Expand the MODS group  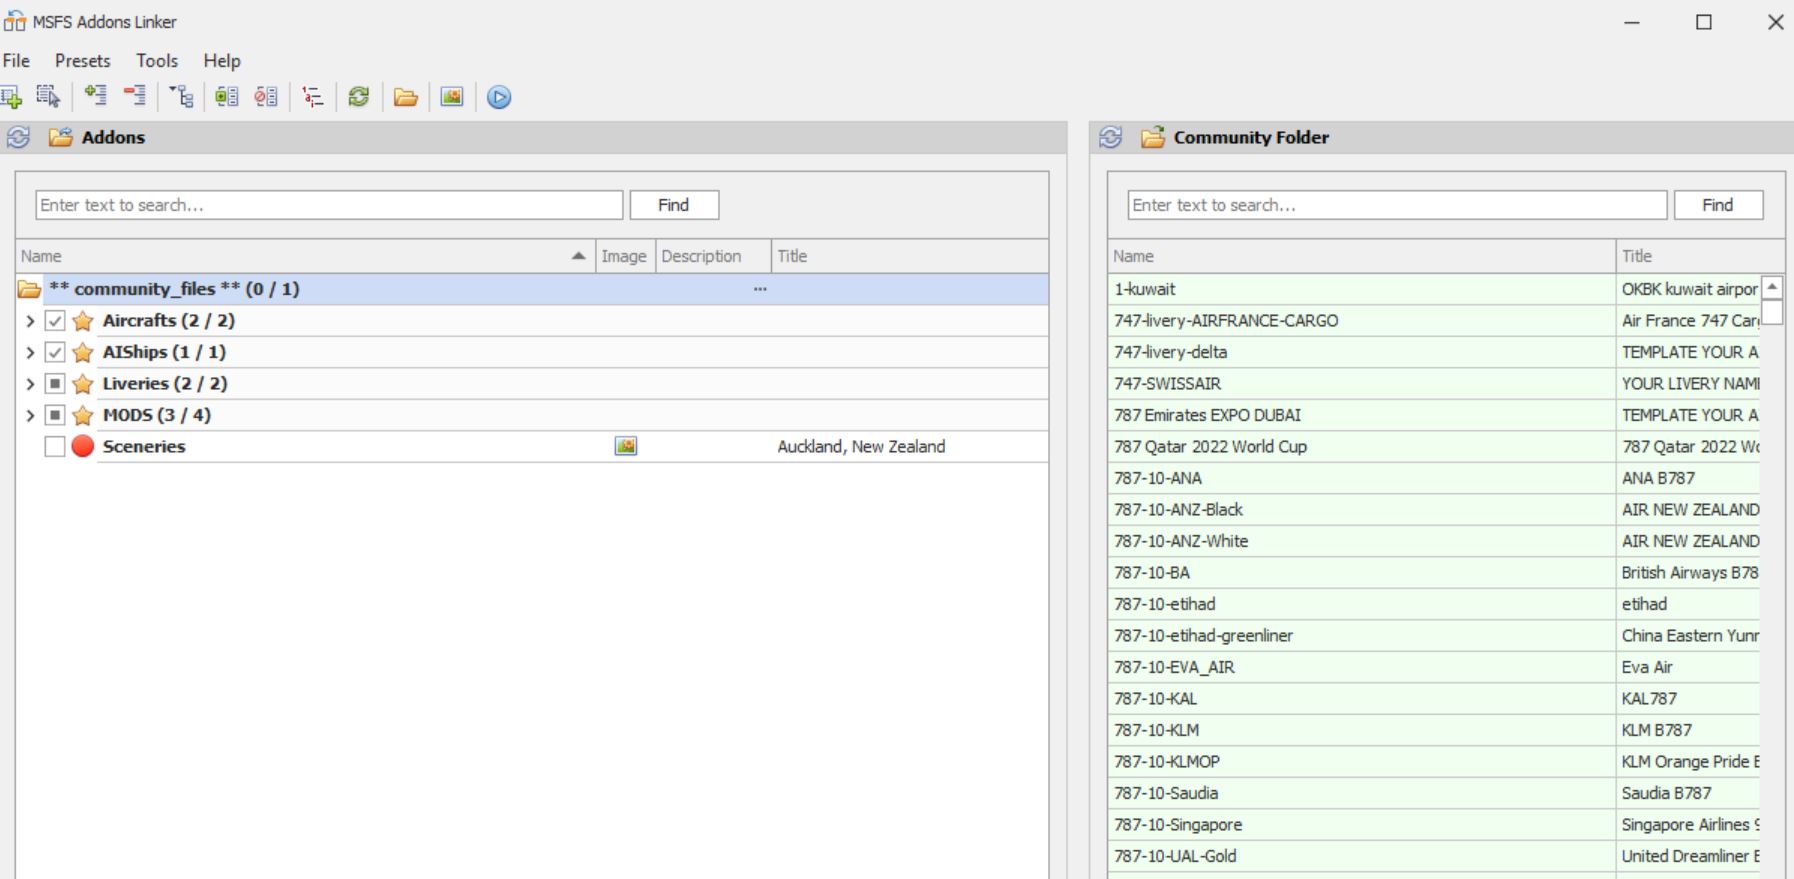30,415
